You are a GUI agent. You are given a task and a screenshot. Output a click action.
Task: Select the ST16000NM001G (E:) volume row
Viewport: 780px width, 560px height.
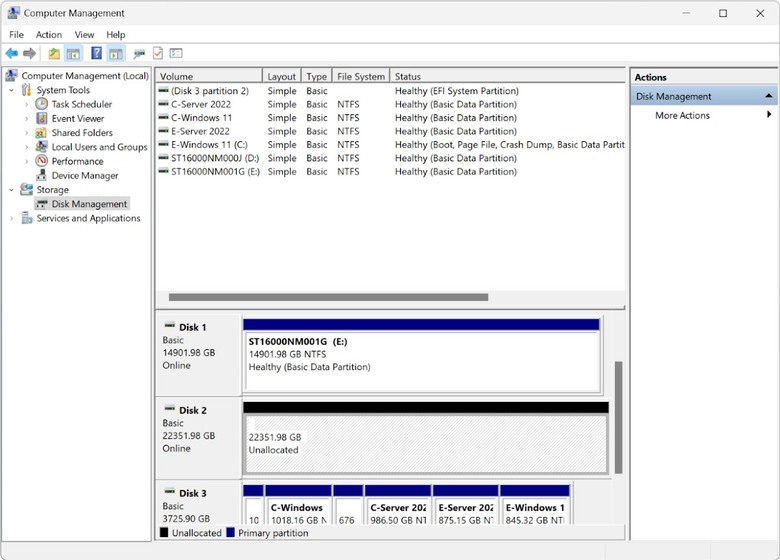tap(390, 172)
